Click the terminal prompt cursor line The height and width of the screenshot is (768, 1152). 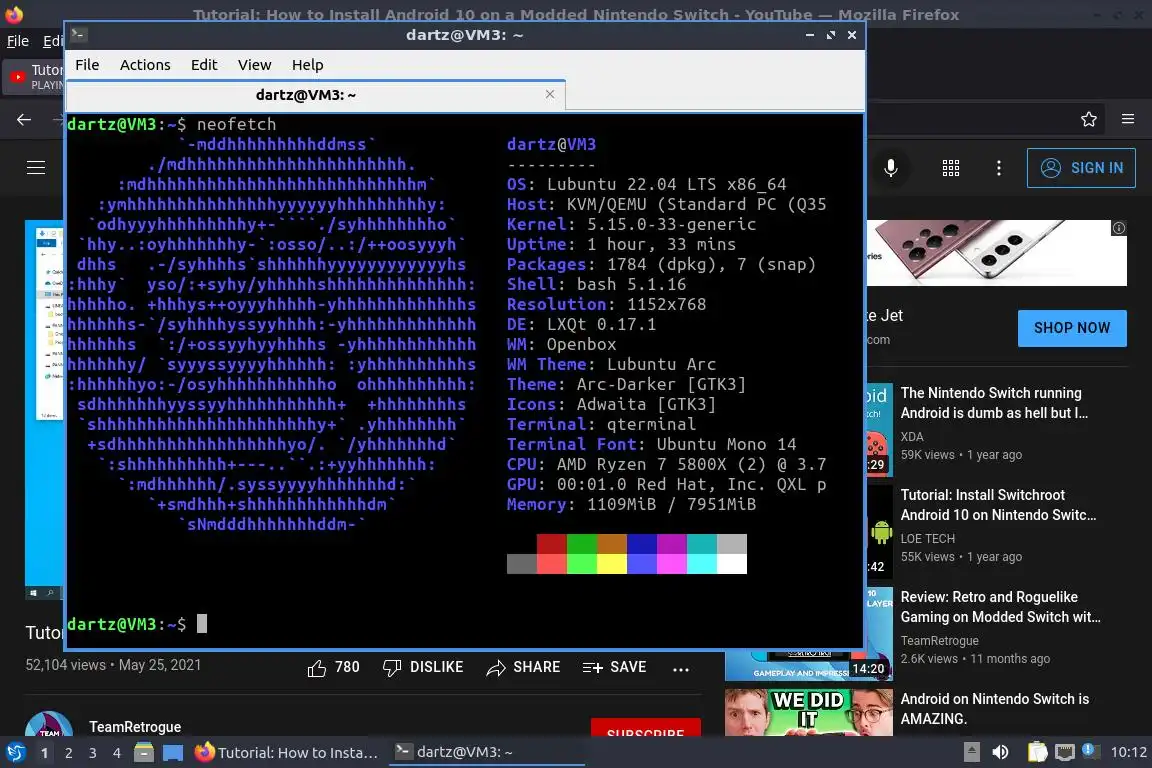tap(202, 624)
